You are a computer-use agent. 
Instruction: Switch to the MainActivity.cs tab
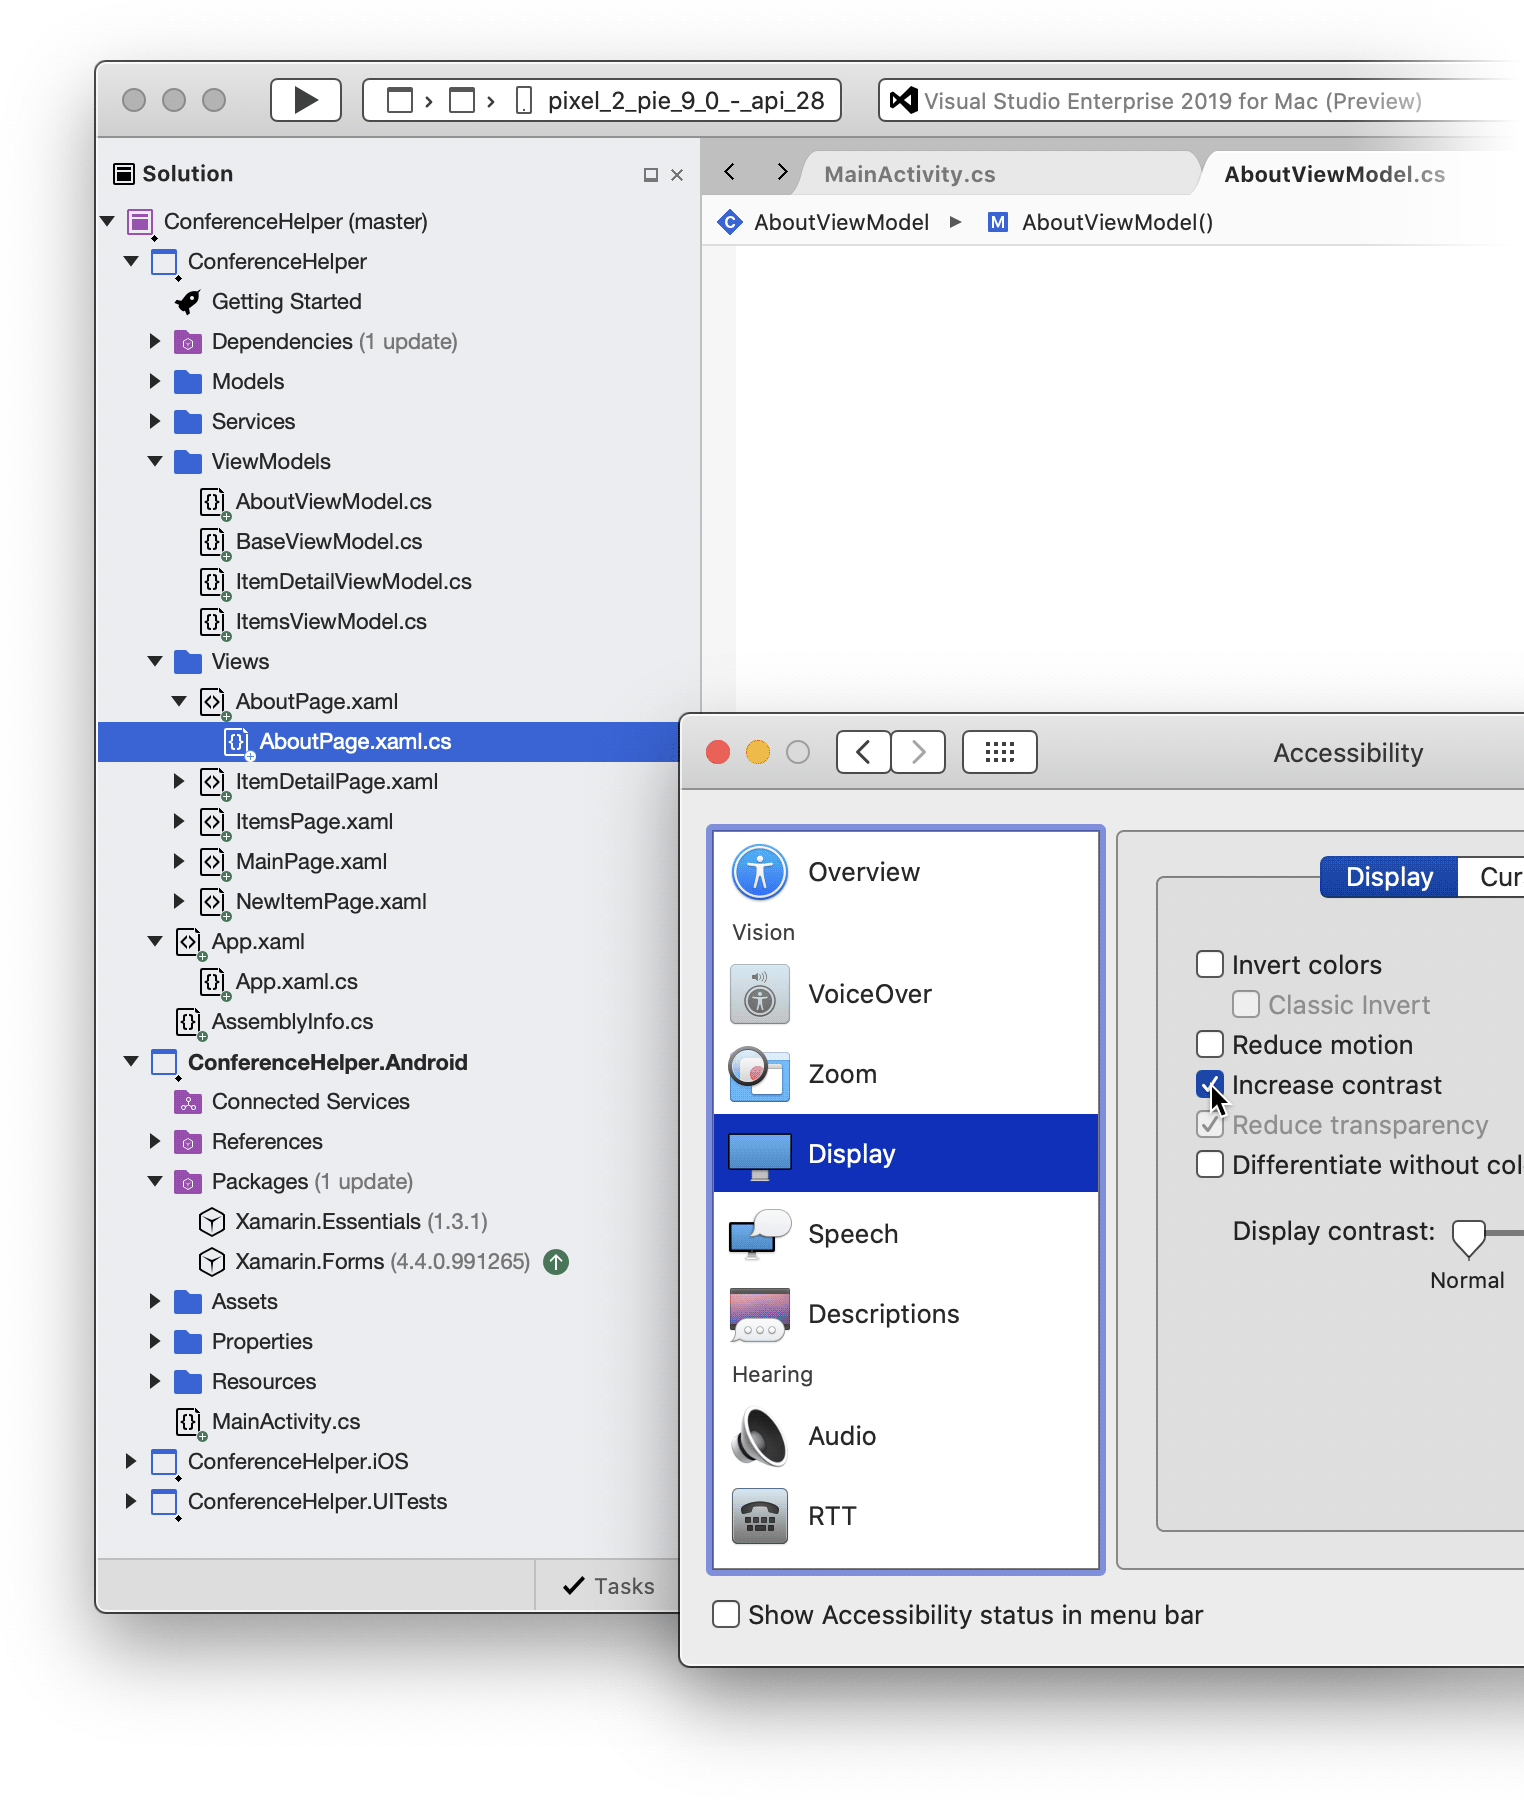pos(909,174)
